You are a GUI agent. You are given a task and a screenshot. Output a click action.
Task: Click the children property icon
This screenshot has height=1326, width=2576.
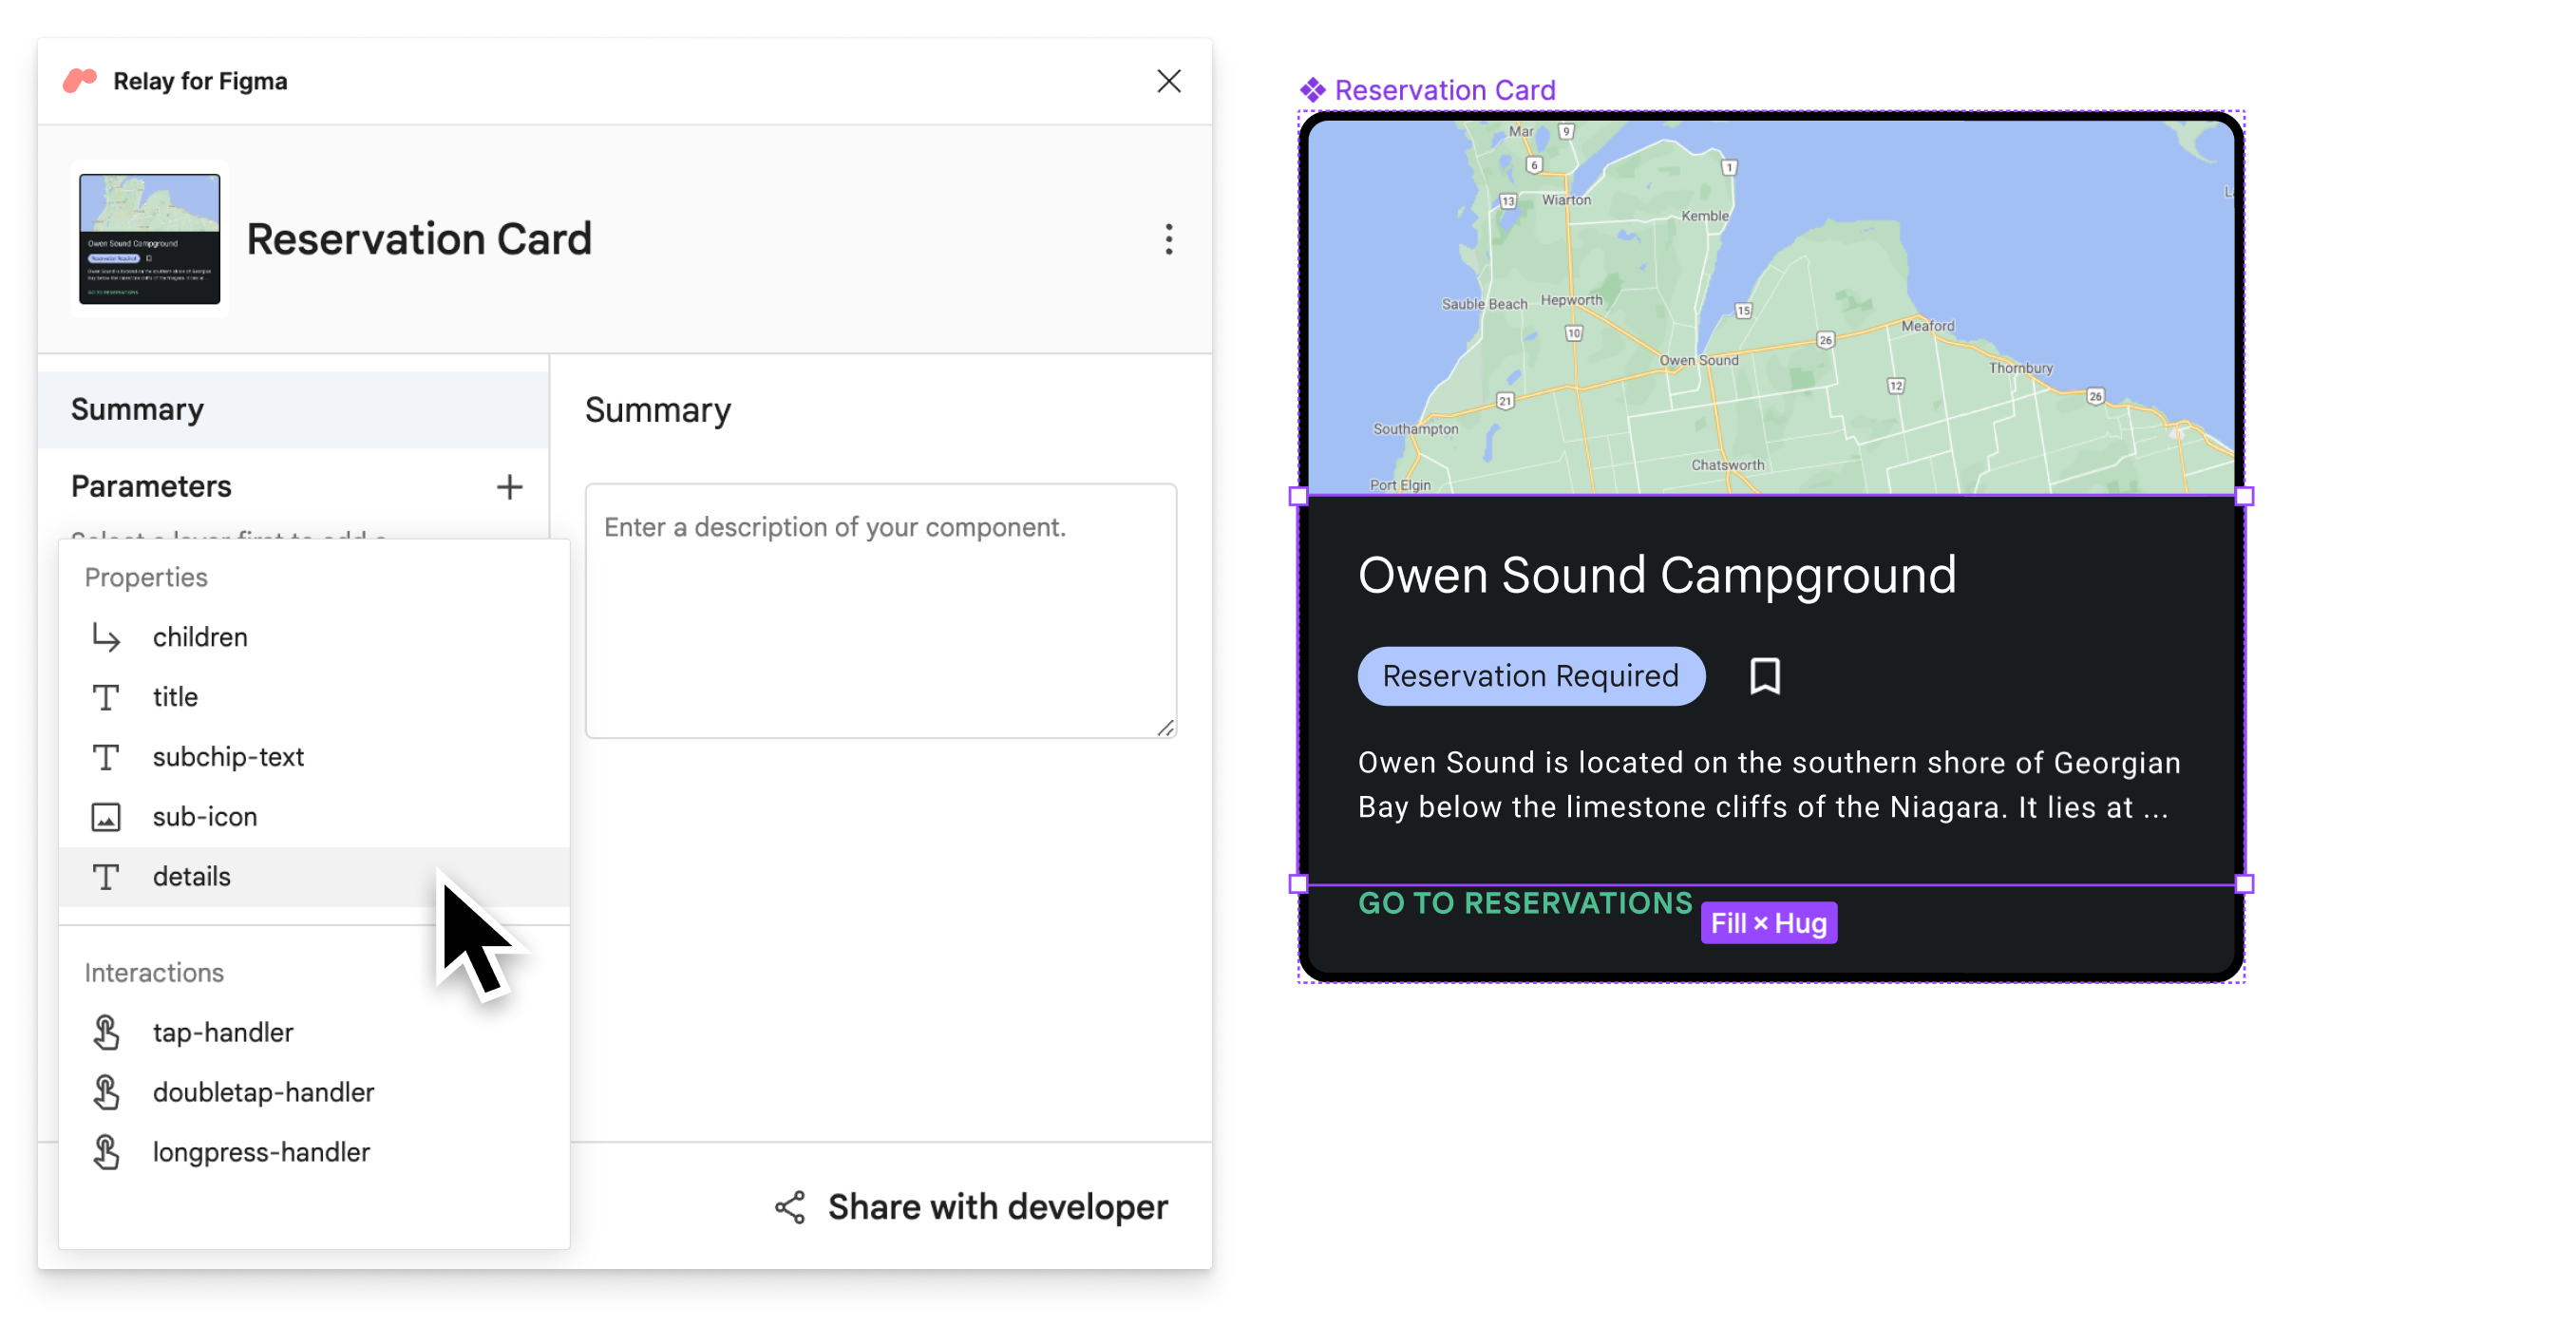[x=104, y=636]
